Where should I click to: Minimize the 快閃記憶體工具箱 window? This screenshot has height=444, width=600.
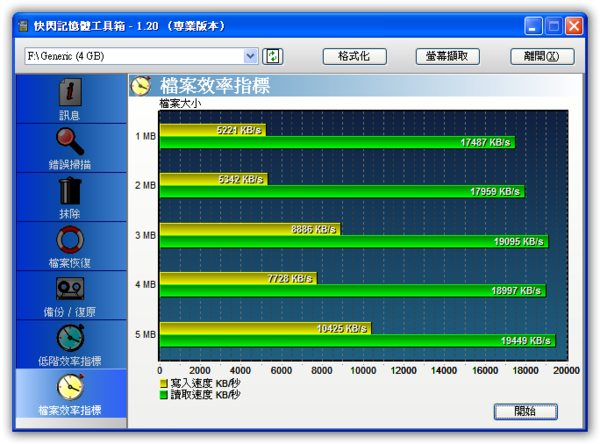[533, 26]
